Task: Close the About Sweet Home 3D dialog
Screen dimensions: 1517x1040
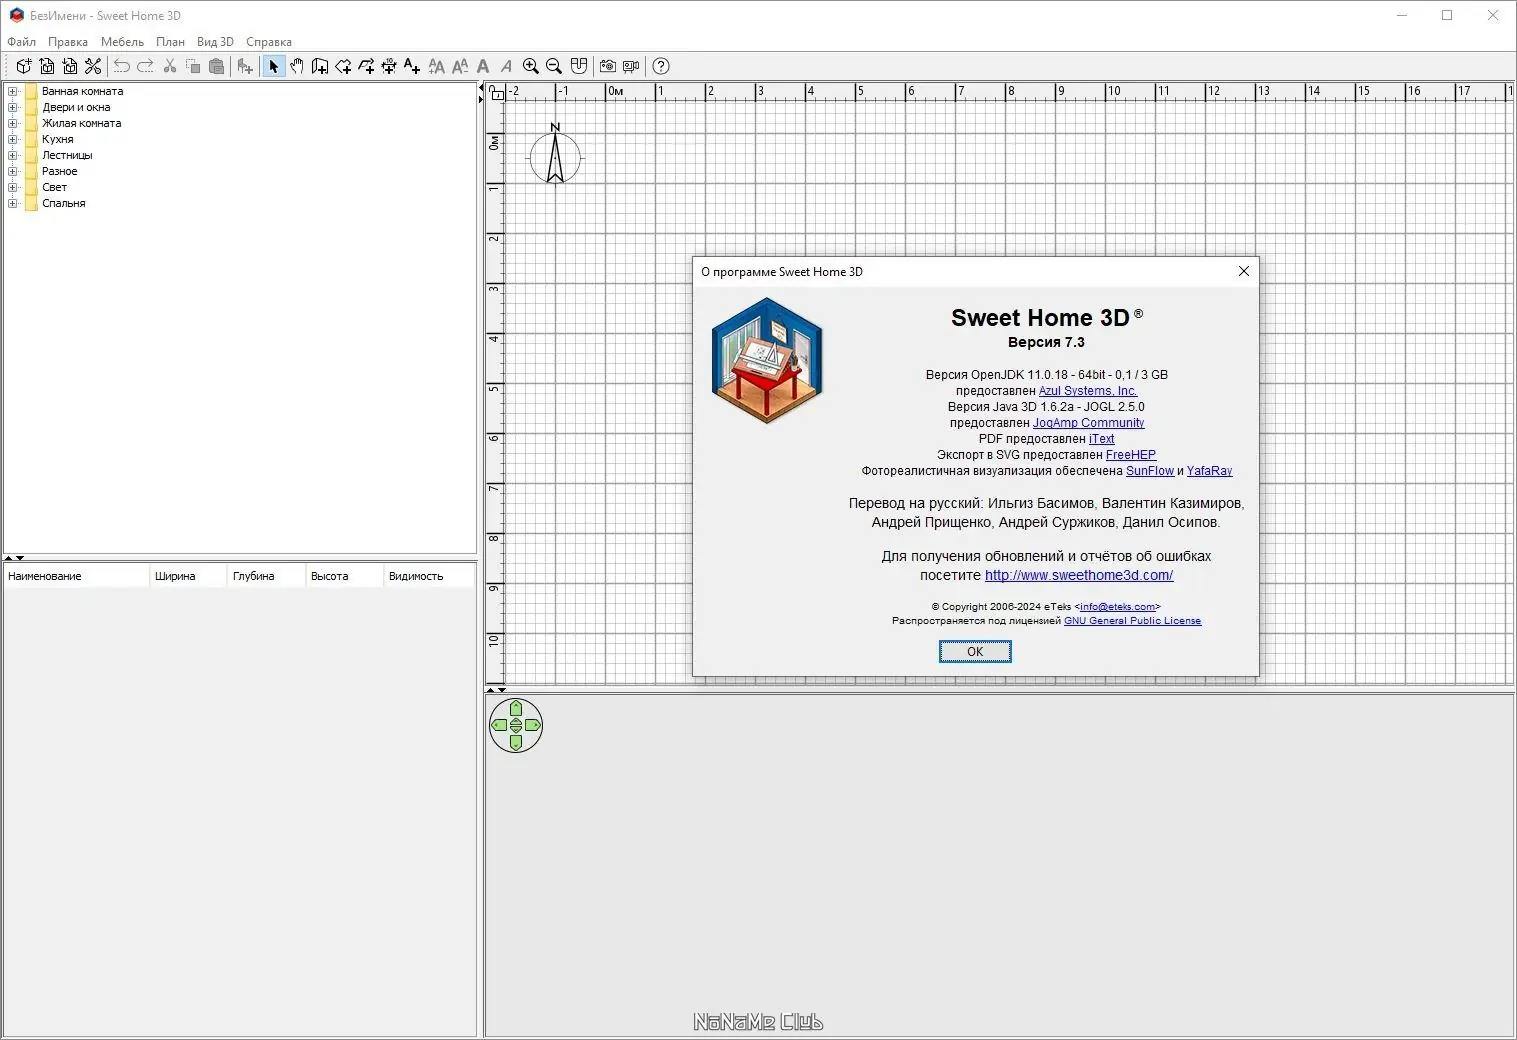Action: coord(1244,271)
